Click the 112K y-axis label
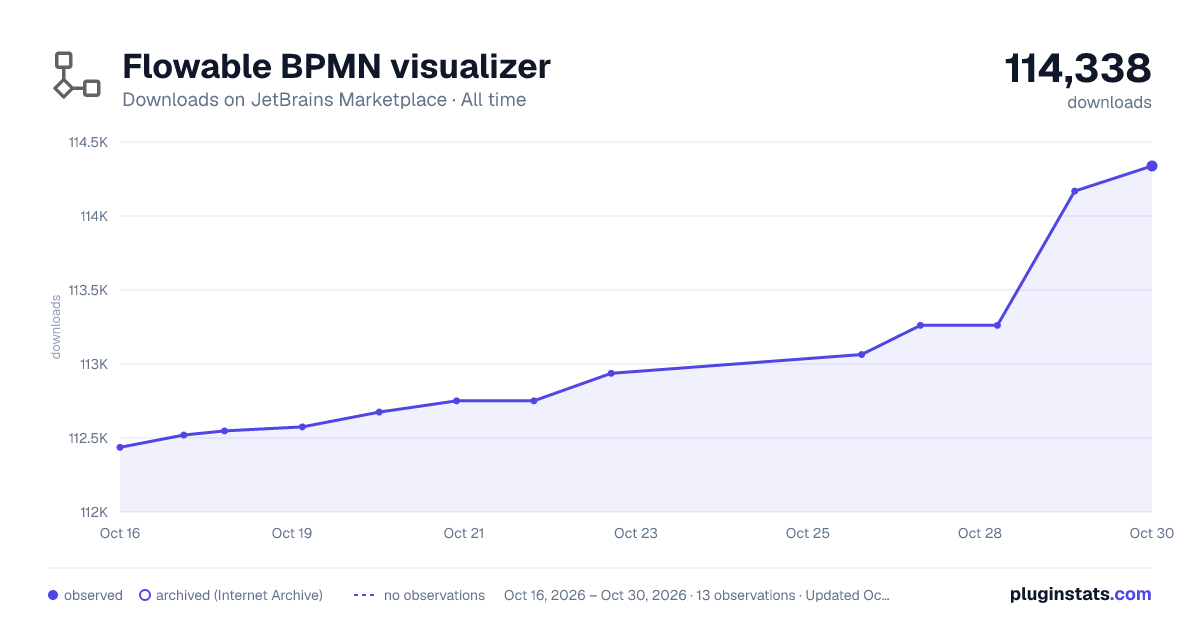Image resolution: width=1200 pixels, height=630 pixels. (94, 512)
